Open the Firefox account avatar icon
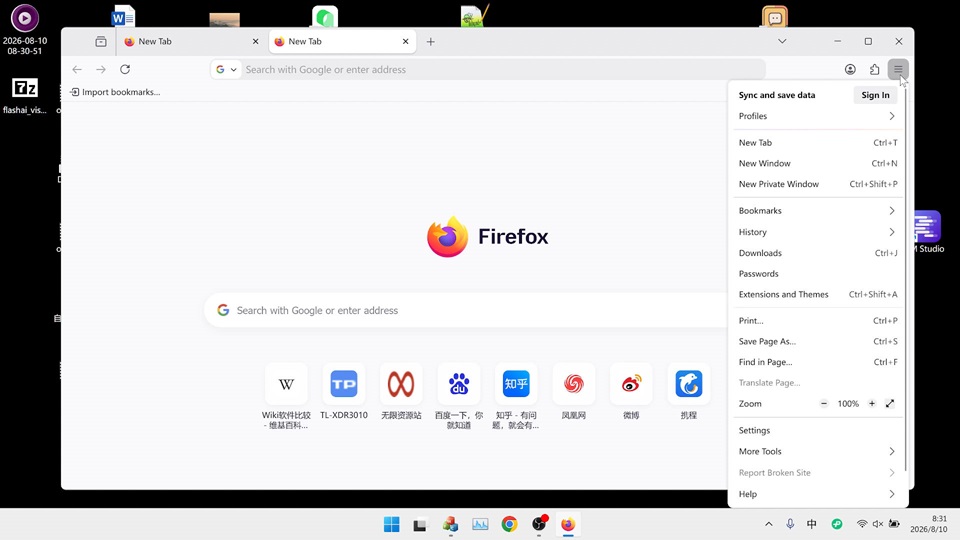960x540 pixels. click(x=850, y=69)
